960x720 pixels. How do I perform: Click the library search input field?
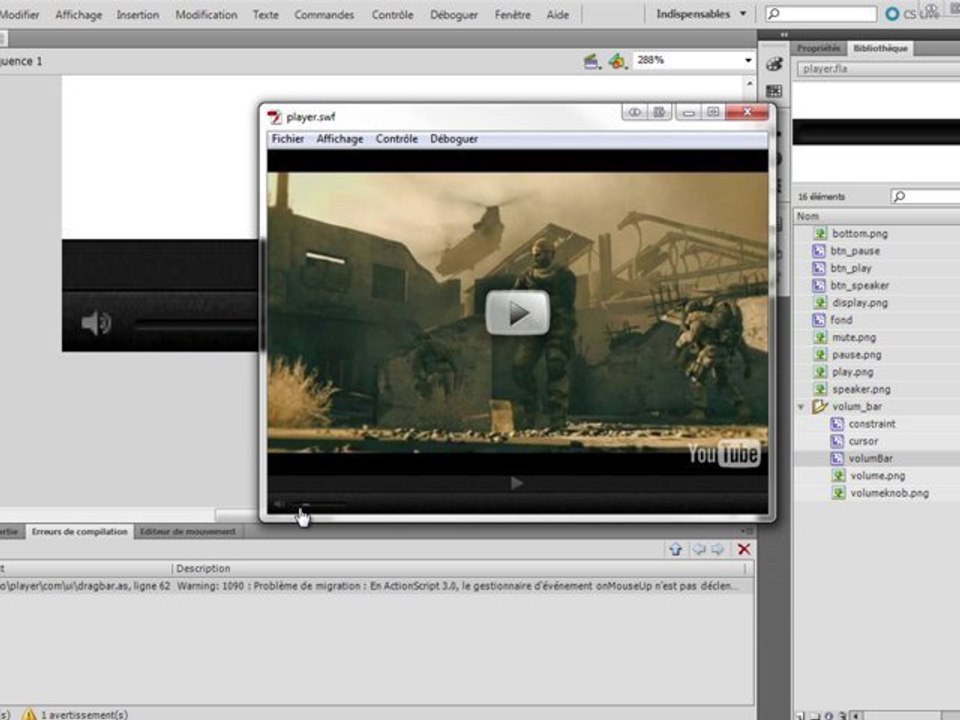coord(925,197)
